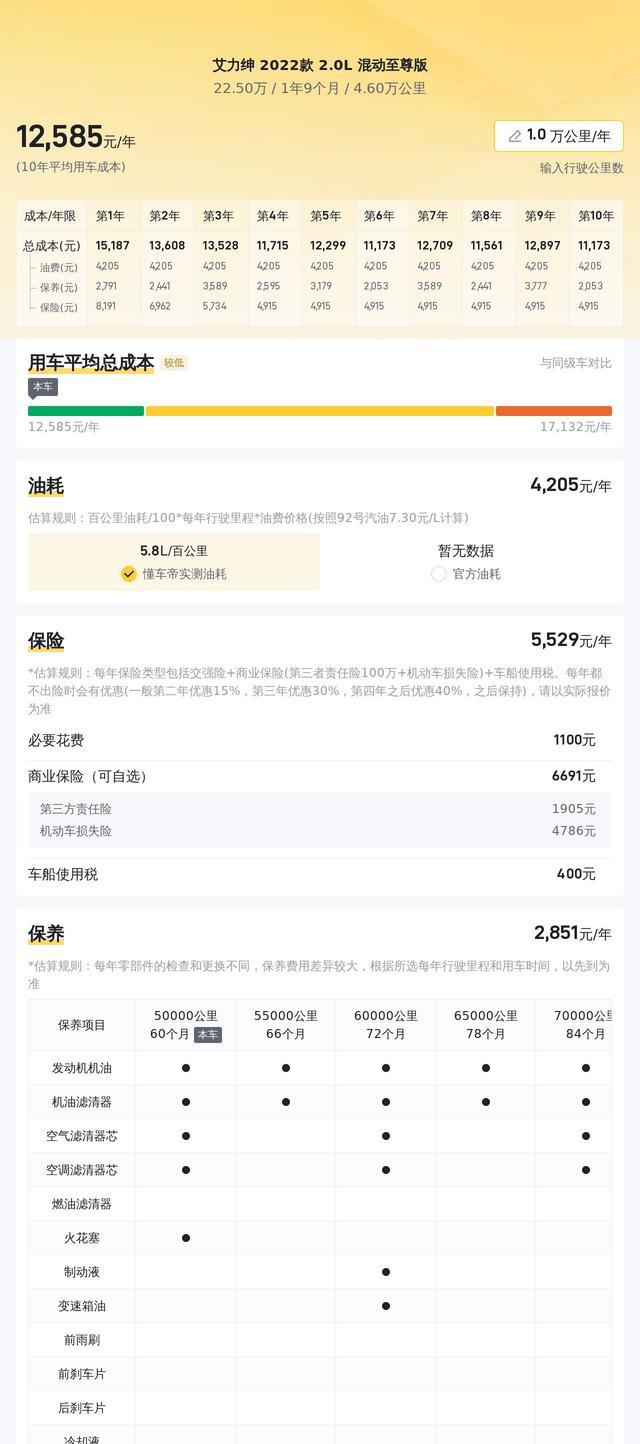Click the 变速箱油 dot under 60000公里
Viewport: 640px width, 1444px height.
[x=386, y=1306]
